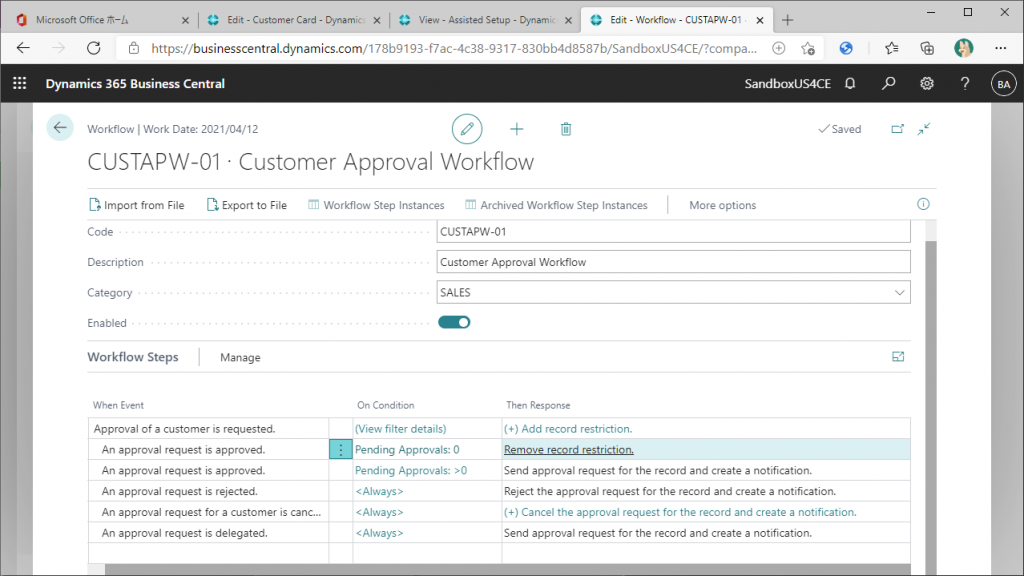Switch to View - Assisted Setup tab
Screen dimensions: 1024x576
[487, 20]
